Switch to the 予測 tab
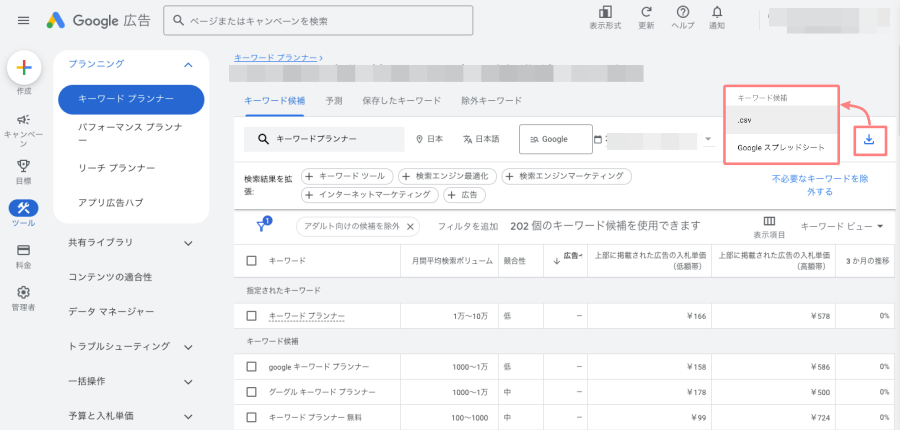 point(333,101)
